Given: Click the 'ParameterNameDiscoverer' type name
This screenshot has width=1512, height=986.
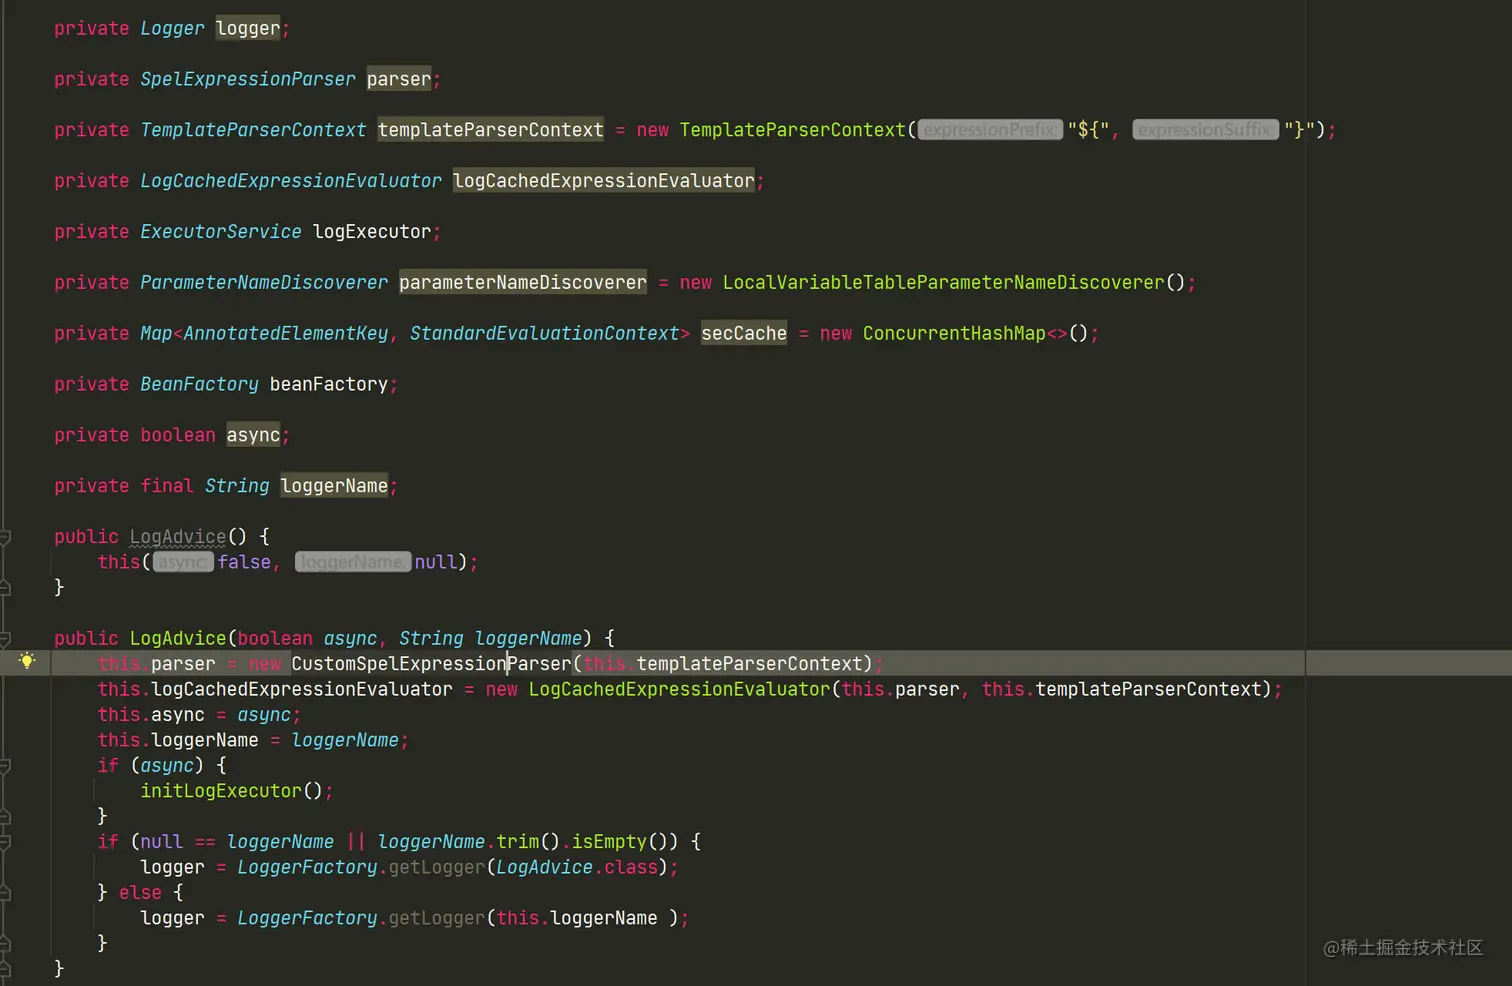Looking at the screenshot, I should pos(264,283).
